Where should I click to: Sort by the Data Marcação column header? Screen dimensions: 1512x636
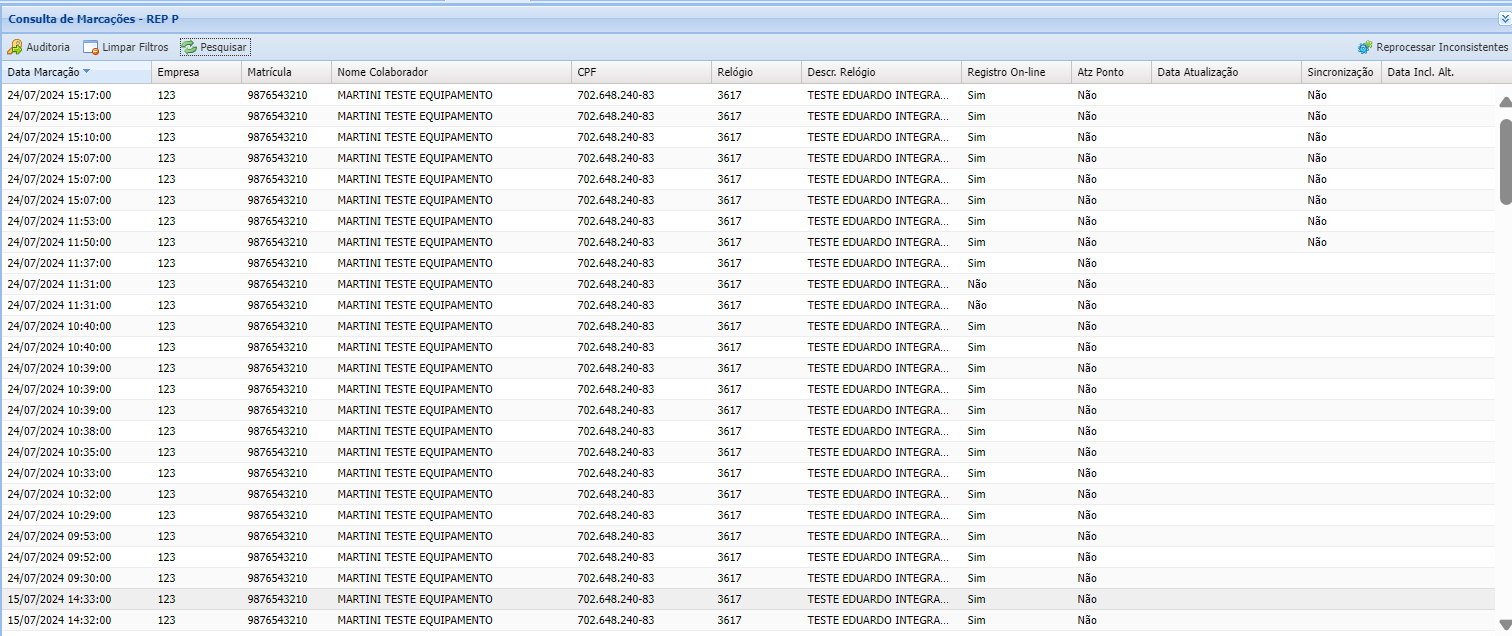point(76,72)
